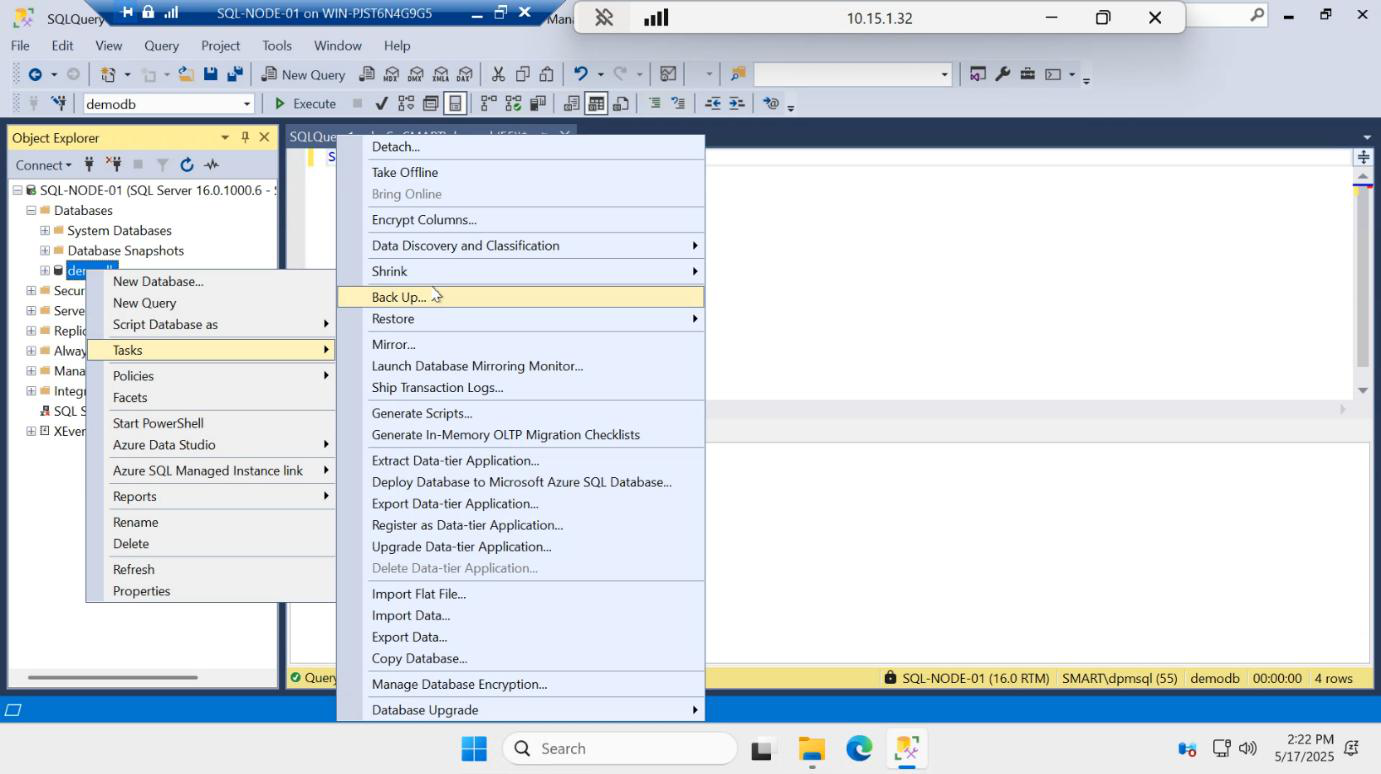
Task: Click the Object Explorer horizontal scrollbar
Action: pyautogui.click(x=112, y=677)
